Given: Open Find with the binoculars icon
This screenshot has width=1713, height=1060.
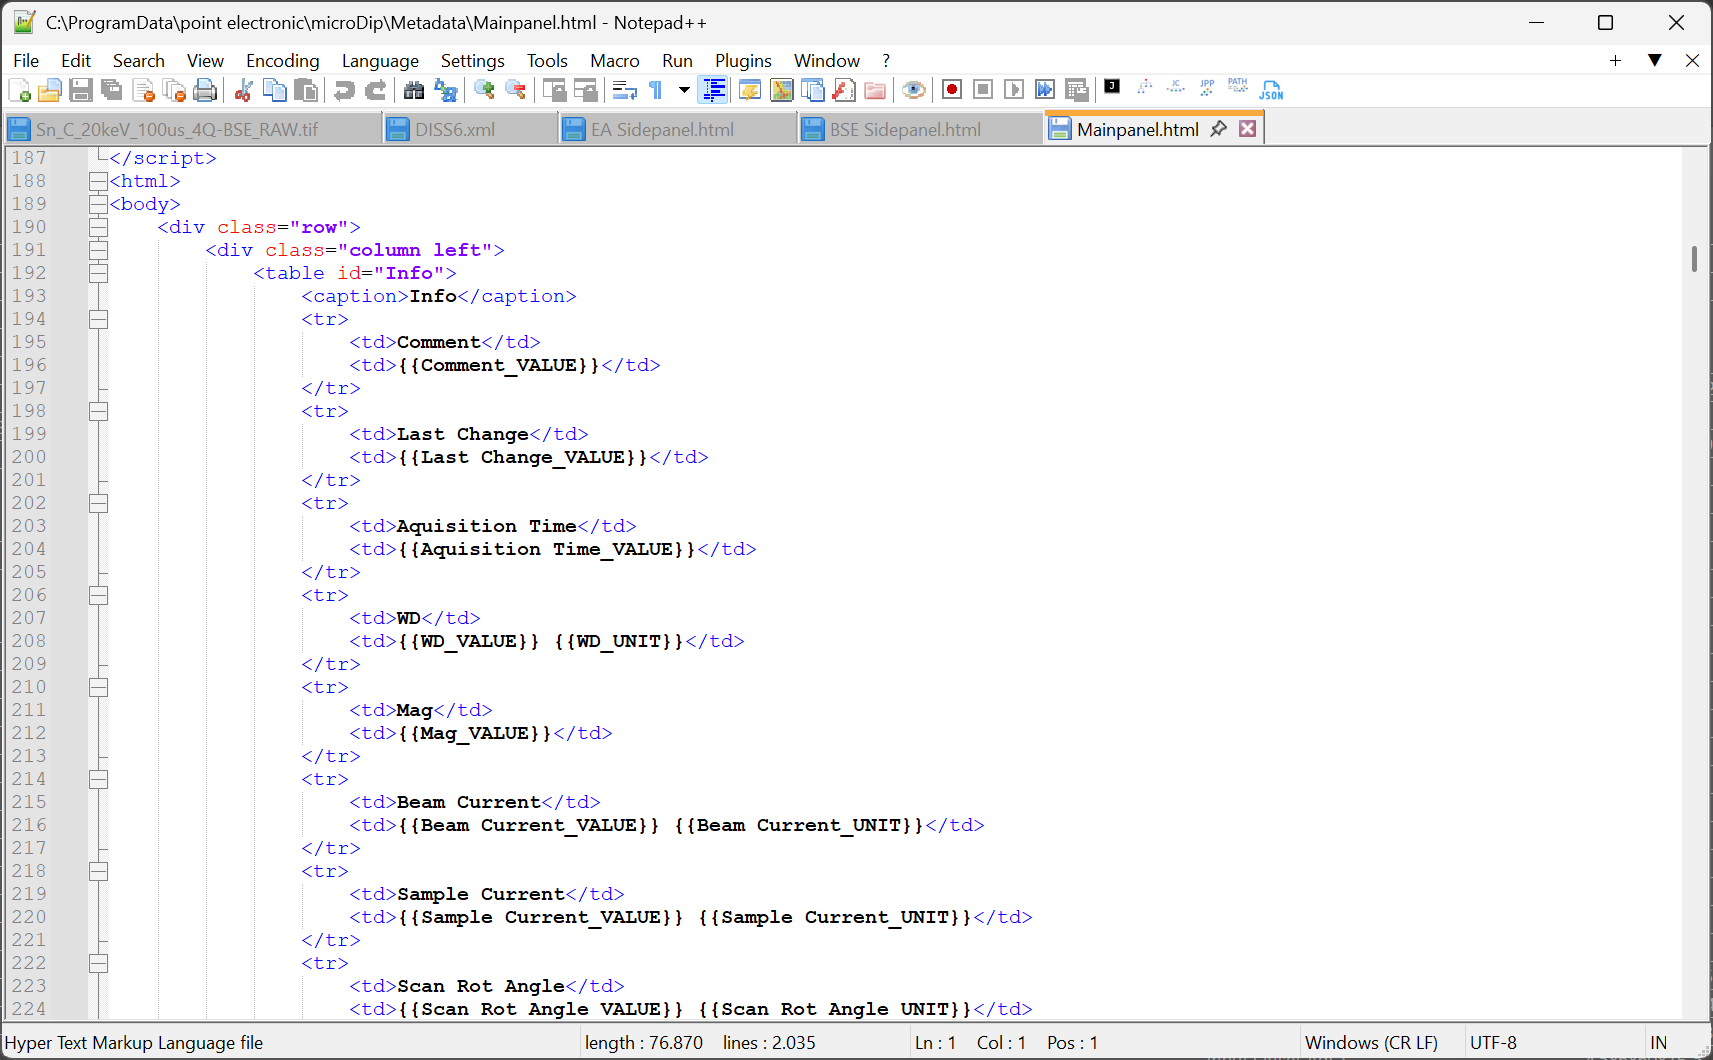Looking at the screenshot, I should coord(414,90).
